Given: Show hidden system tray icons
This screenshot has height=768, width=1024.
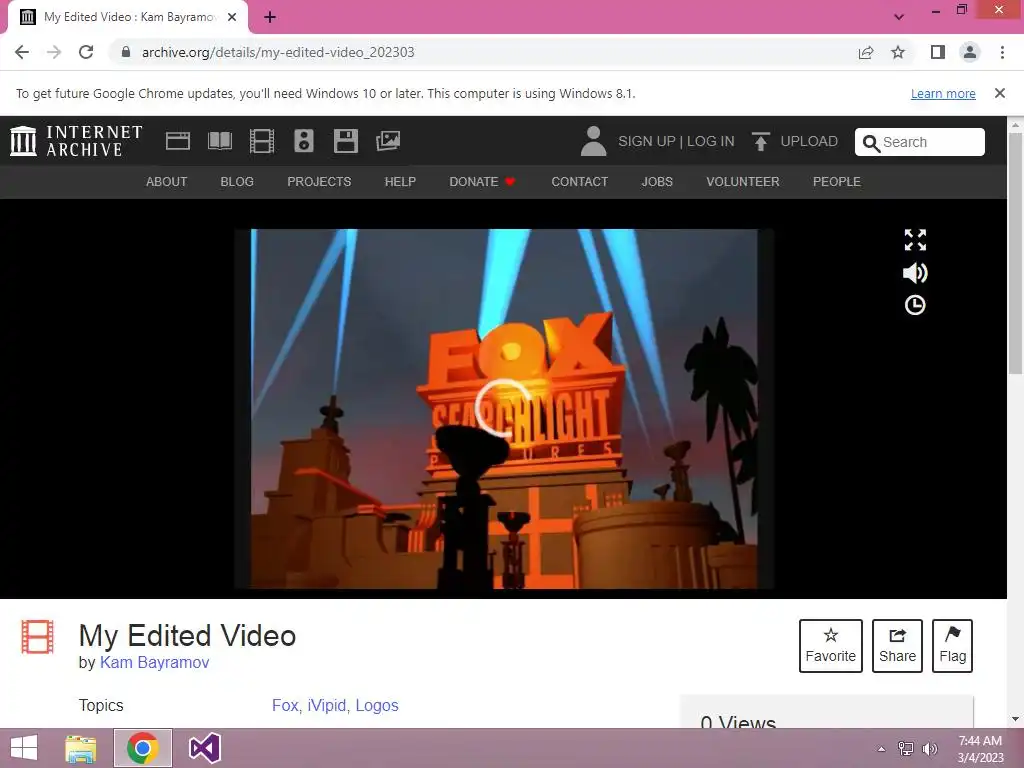Looking at the screenshot, I should pos(882,748).
